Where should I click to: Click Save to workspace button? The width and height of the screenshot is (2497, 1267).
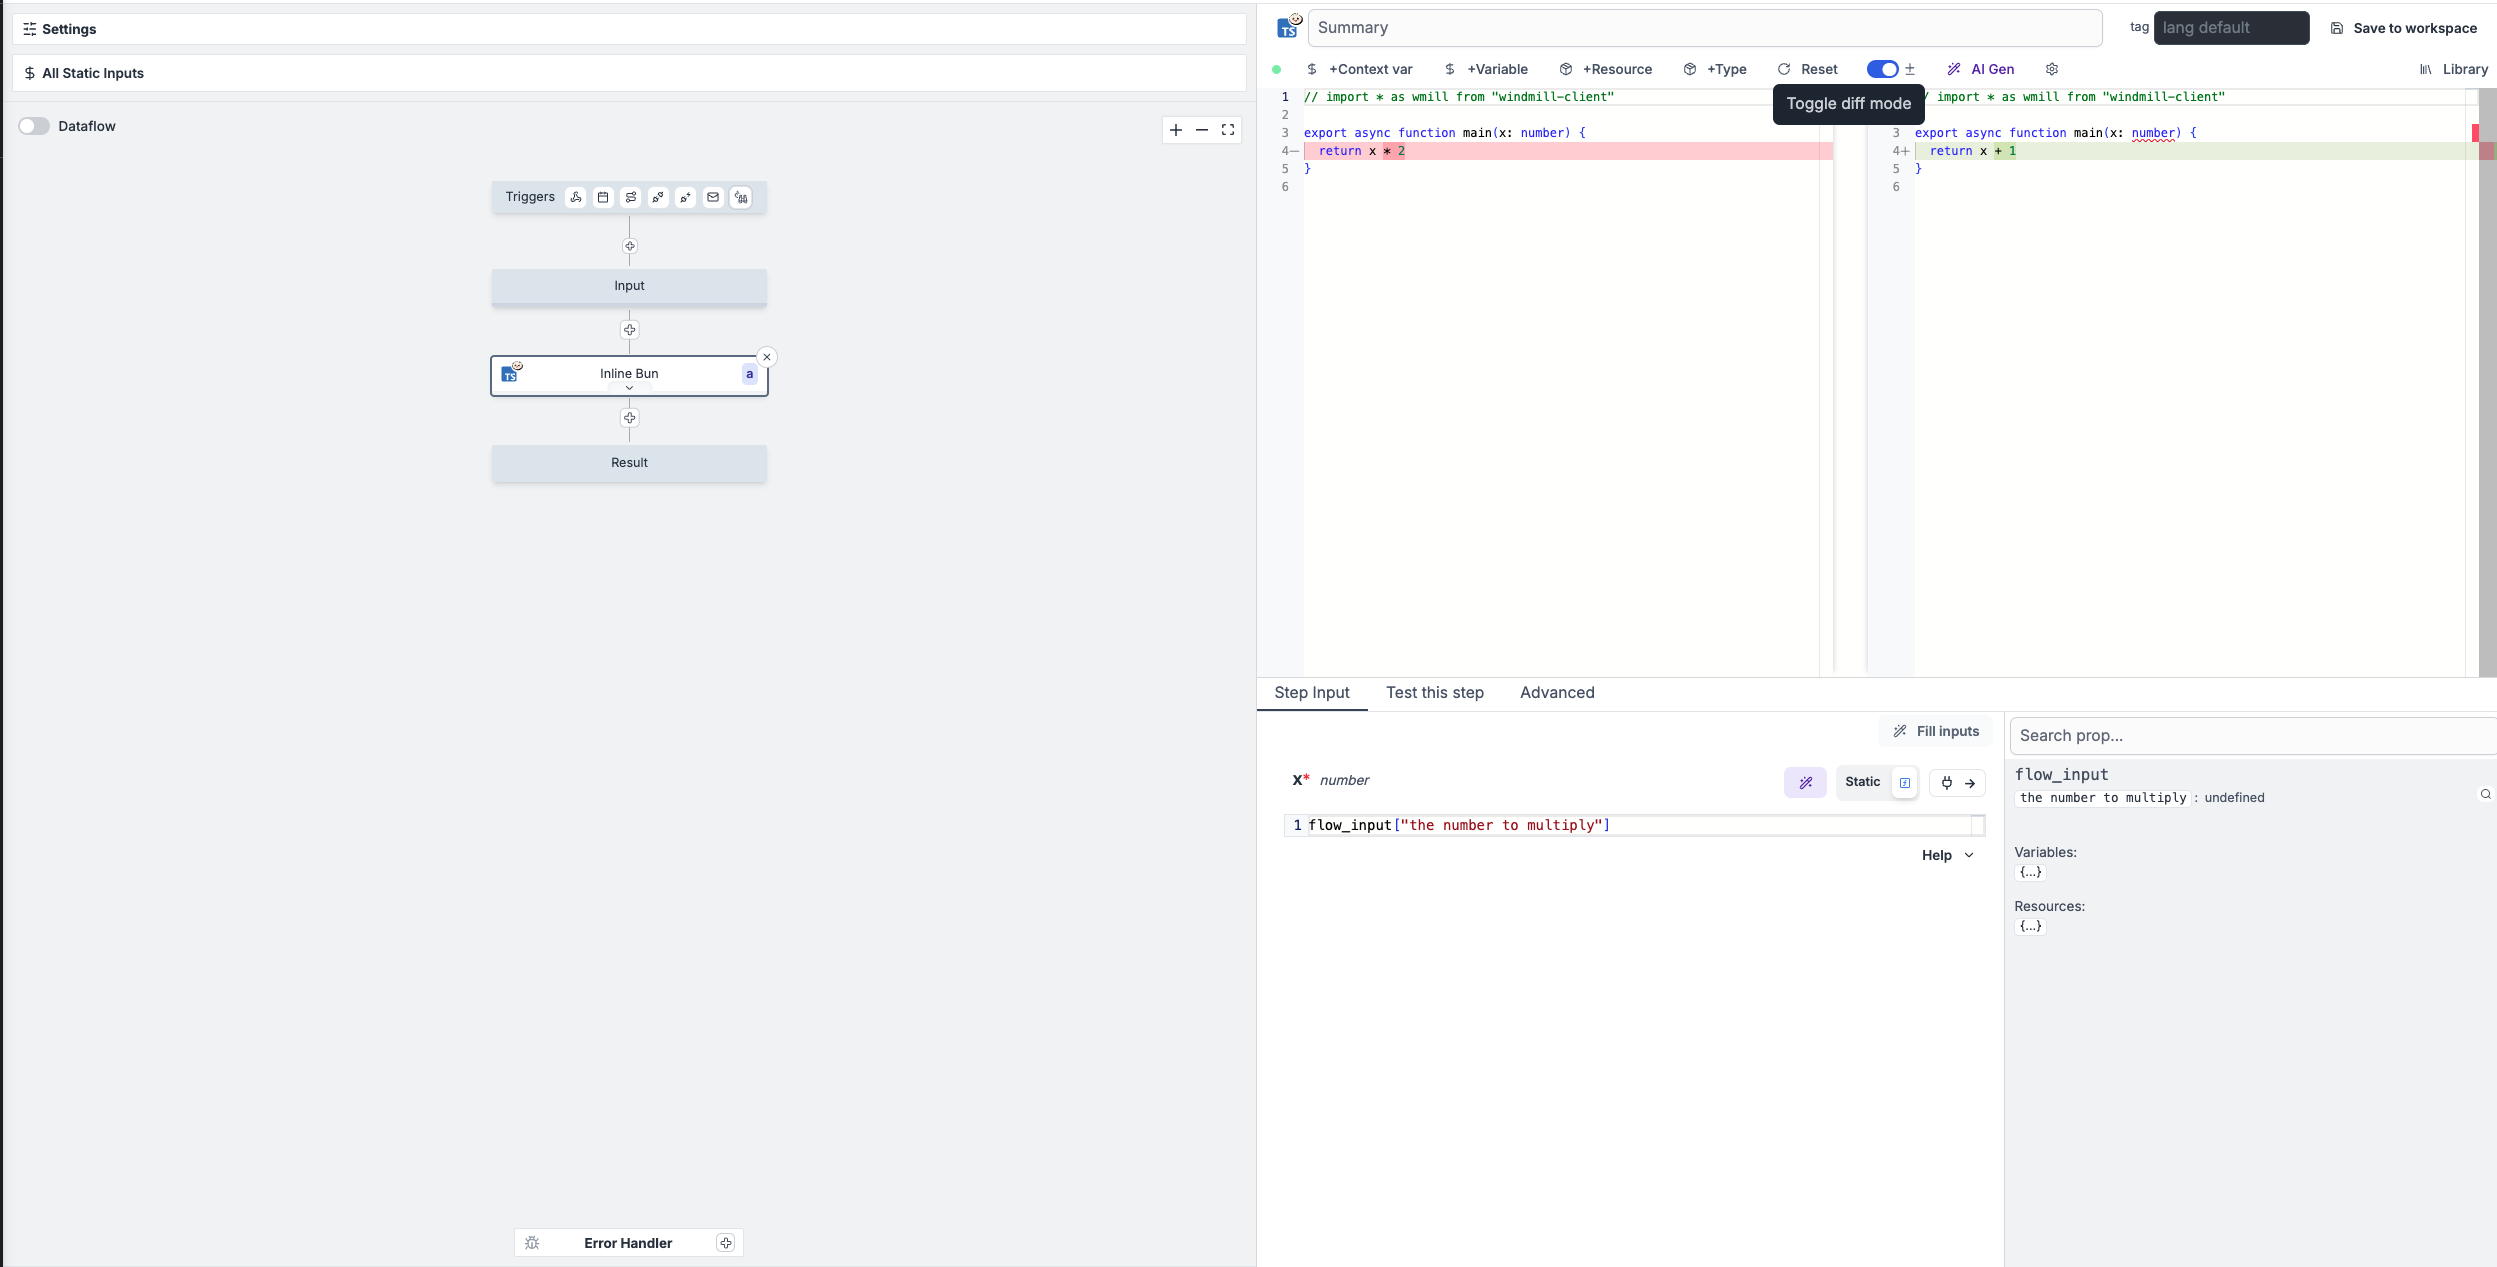coord(2404,28)
